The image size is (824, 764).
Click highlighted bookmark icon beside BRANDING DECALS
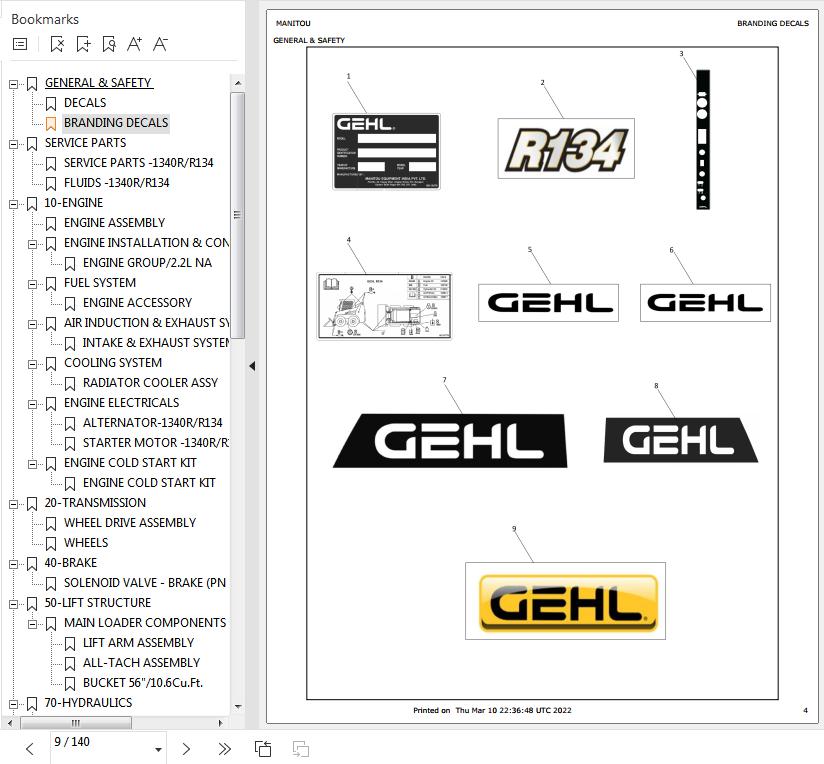click(51, 123)
